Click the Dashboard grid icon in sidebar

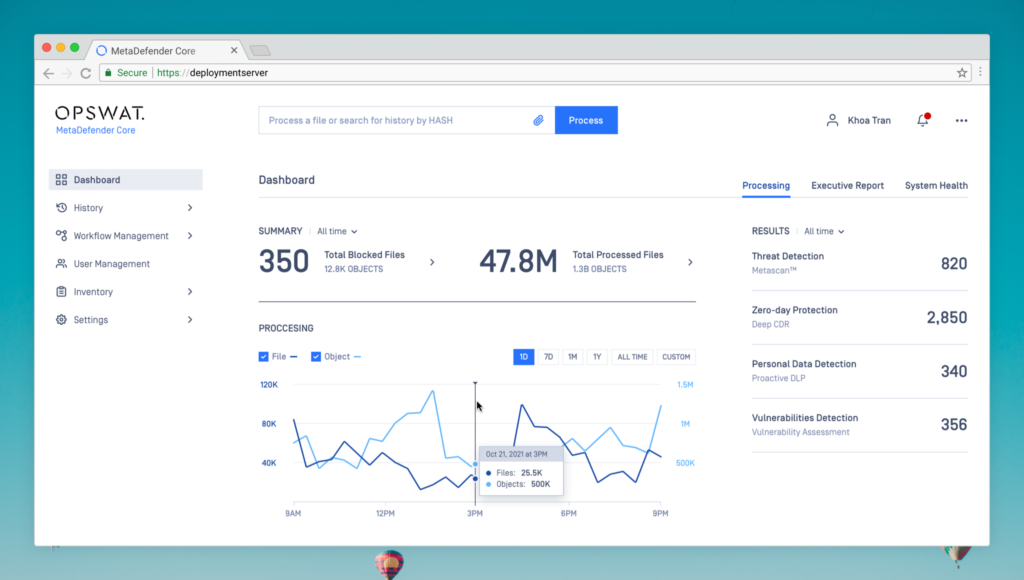click(x=61, y=180)
